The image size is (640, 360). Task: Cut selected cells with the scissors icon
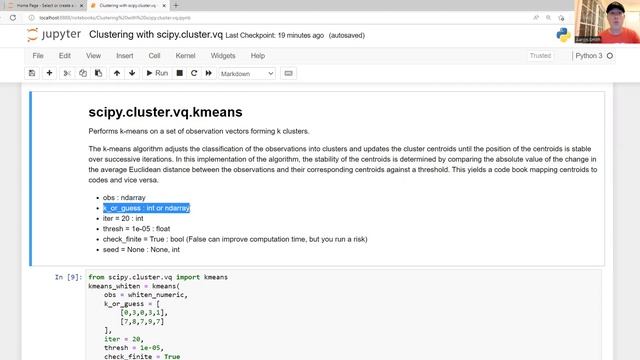click(x=67, y=73)
